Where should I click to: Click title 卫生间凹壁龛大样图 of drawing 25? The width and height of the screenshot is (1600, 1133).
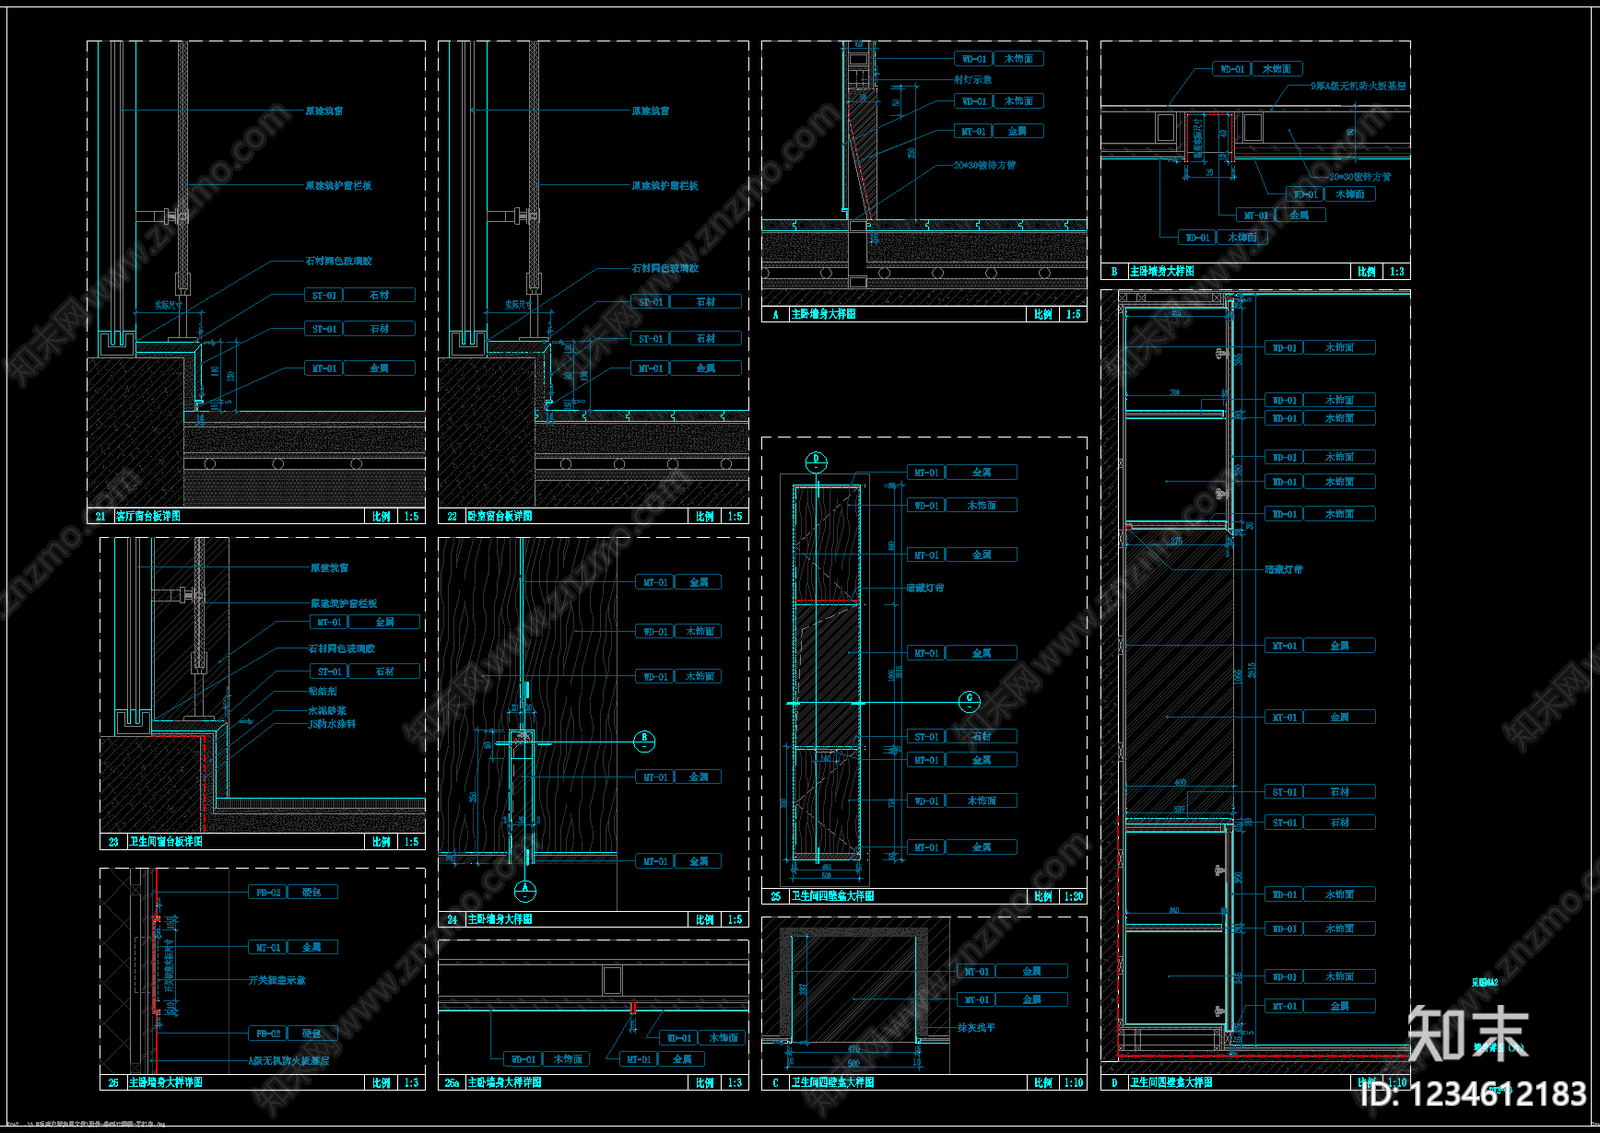[833, 896]
